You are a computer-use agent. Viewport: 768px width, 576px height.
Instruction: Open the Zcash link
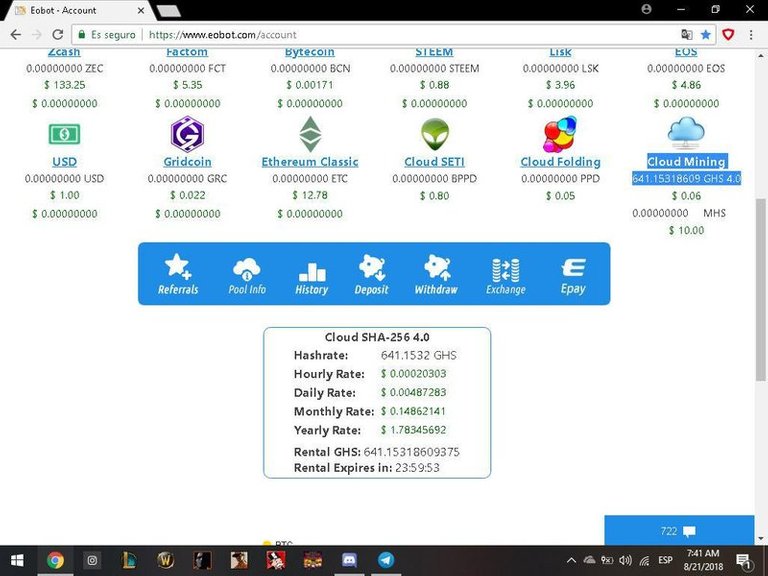(x=64, y=52)
